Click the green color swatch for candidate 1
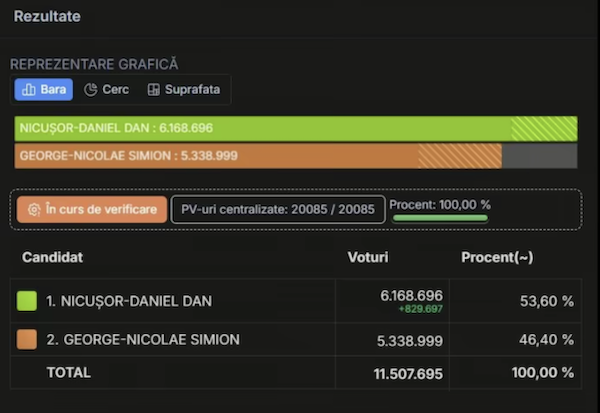The height and width of the screenshot is (413, 600). coord(27,301)
